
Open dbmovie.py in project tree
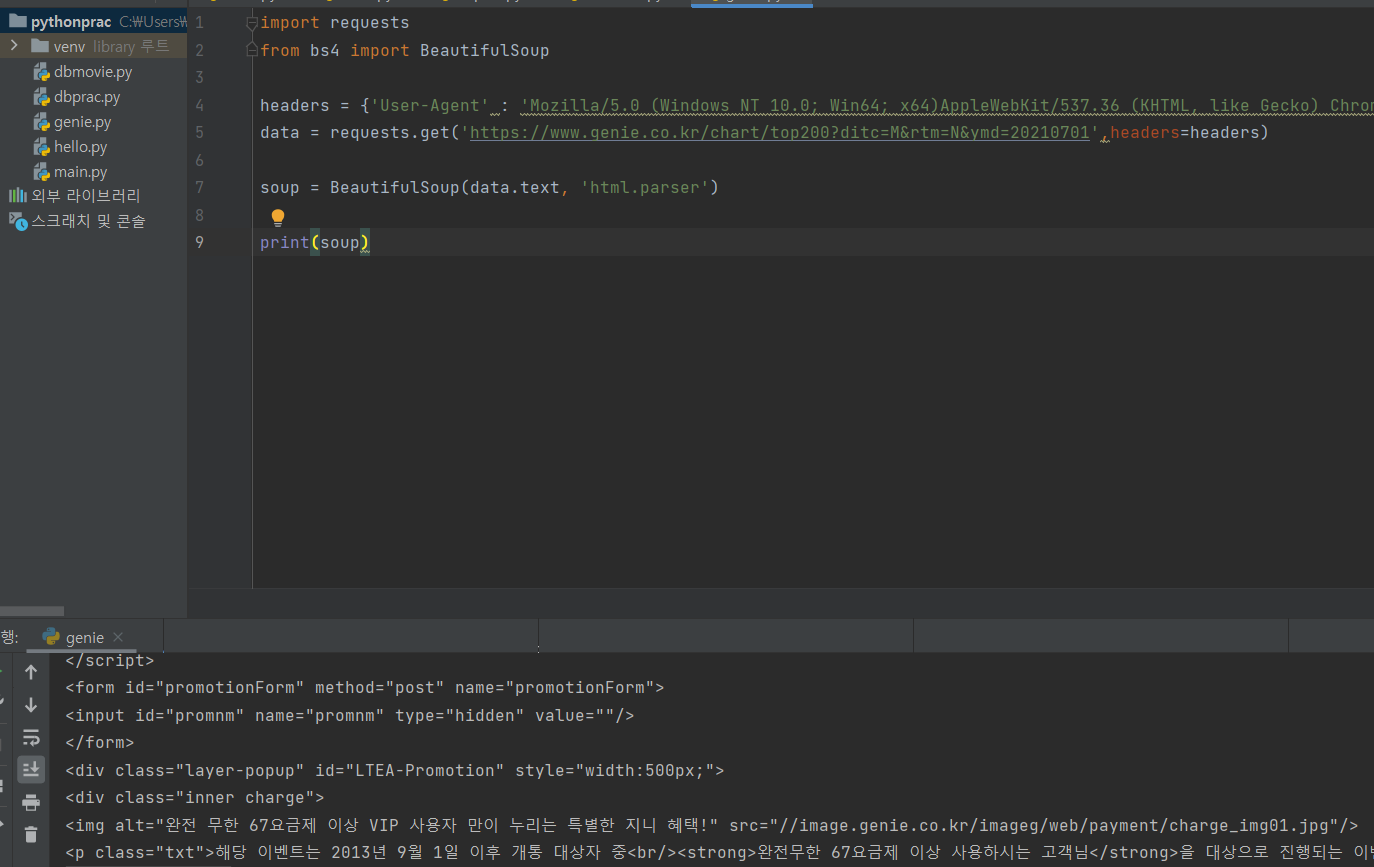93,72
